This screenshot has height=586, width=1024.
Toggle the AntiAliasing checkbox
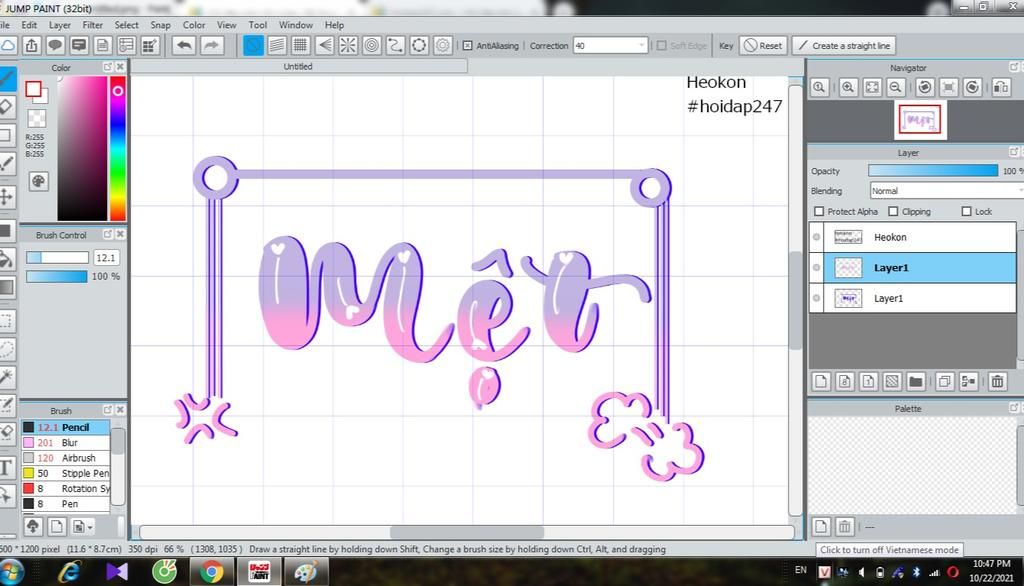coord(468,46)
